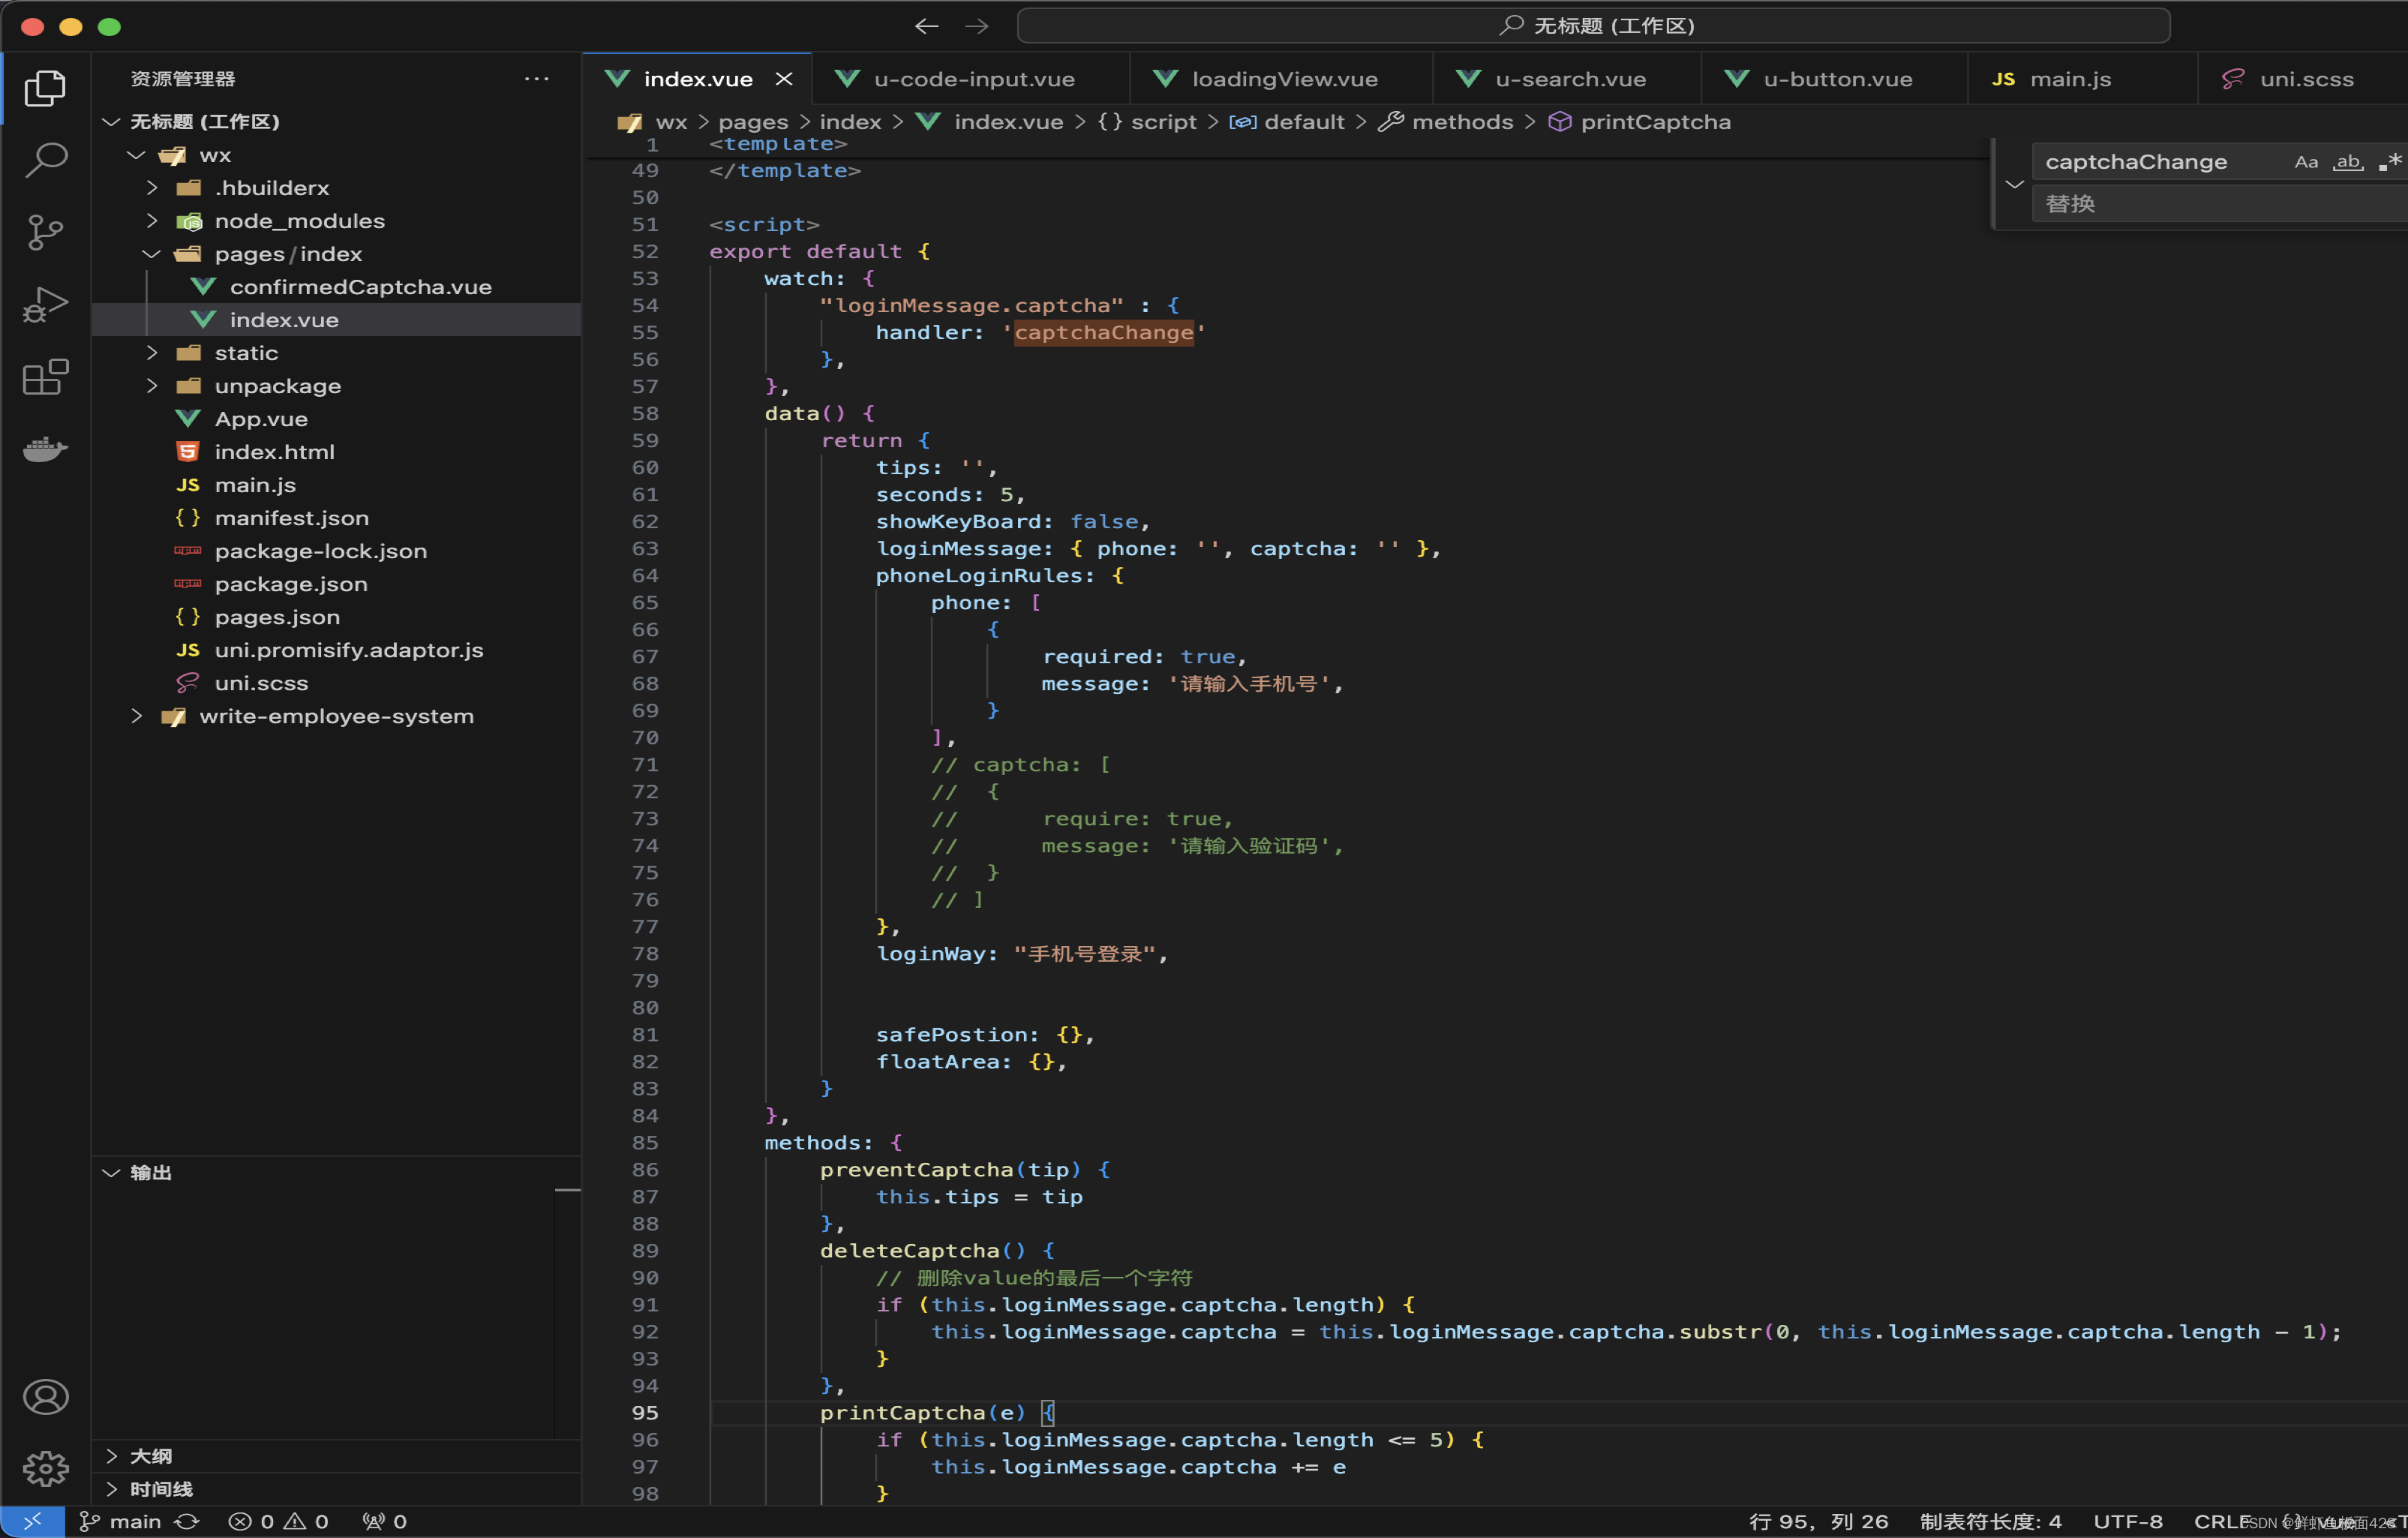Expand the 时间线 timeline section
Image resolution: width=2408 pixels, height=1538 pixels.
[x=111, y=1489]
